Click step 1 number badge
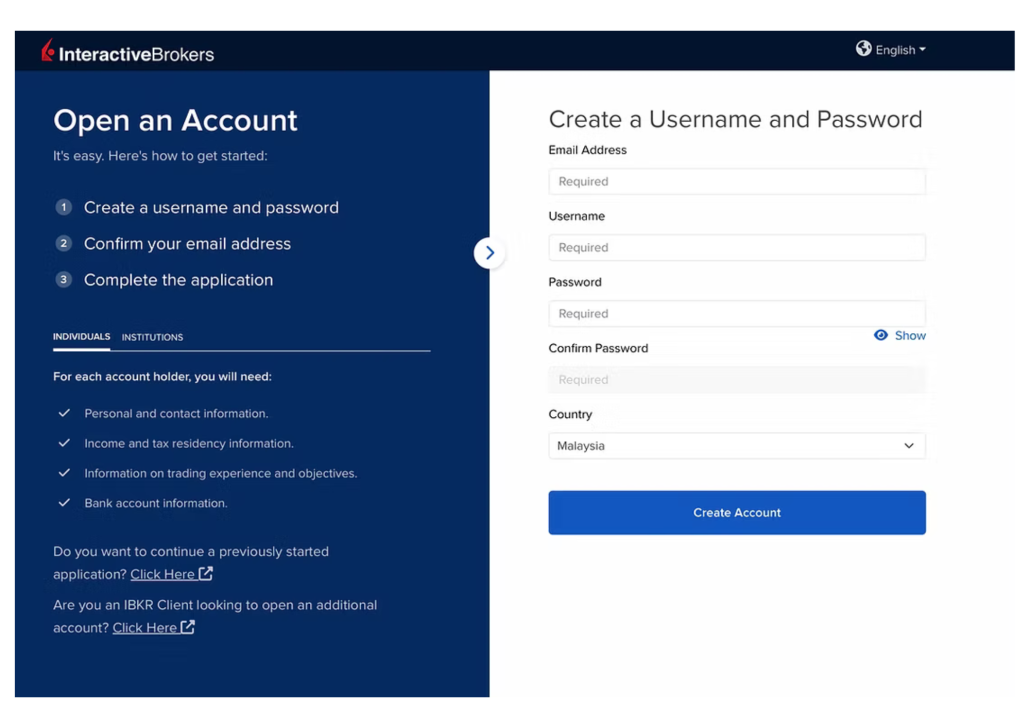Viewport: 1030px width, 728px height. tap(64, 208)
